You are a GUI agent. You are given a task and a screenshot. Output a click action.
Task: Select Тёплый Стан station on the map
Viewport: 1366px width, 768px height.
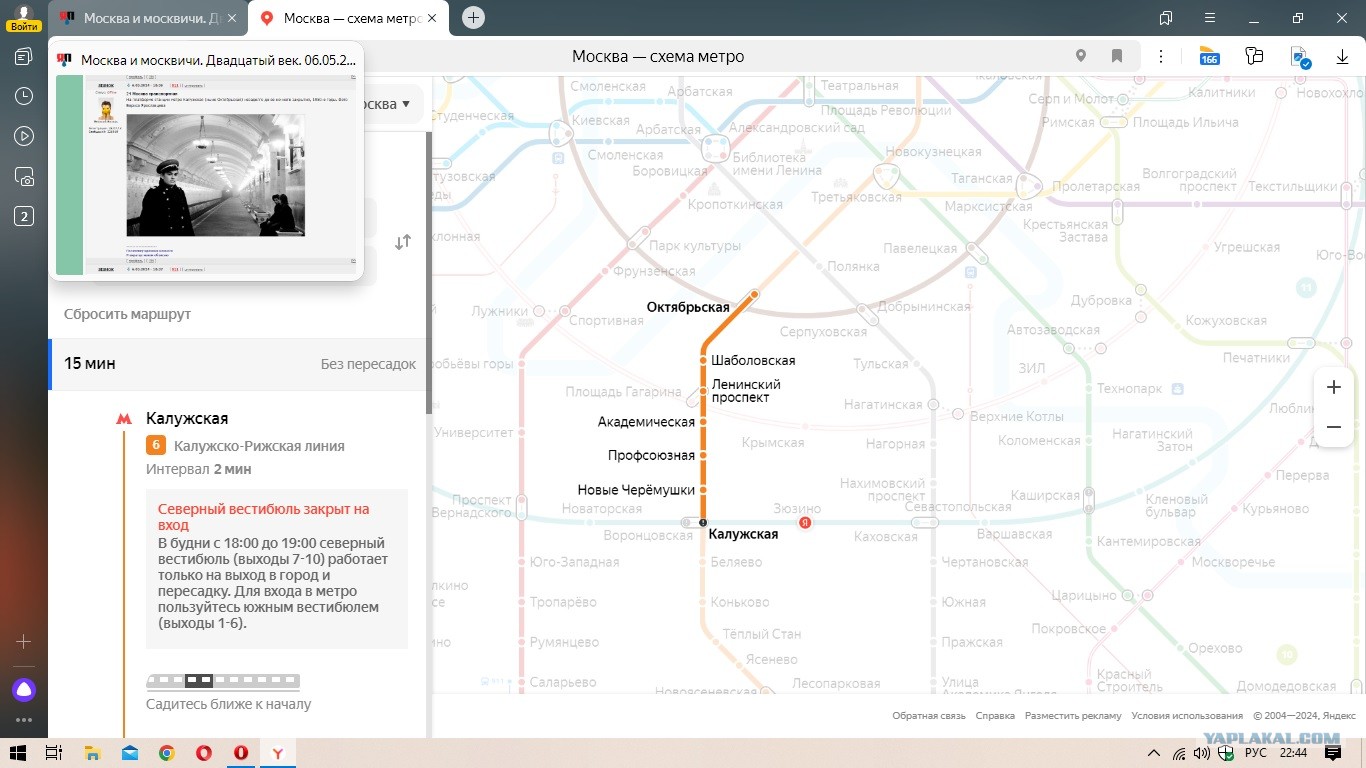pyautogui.click(x=762, y=634)
